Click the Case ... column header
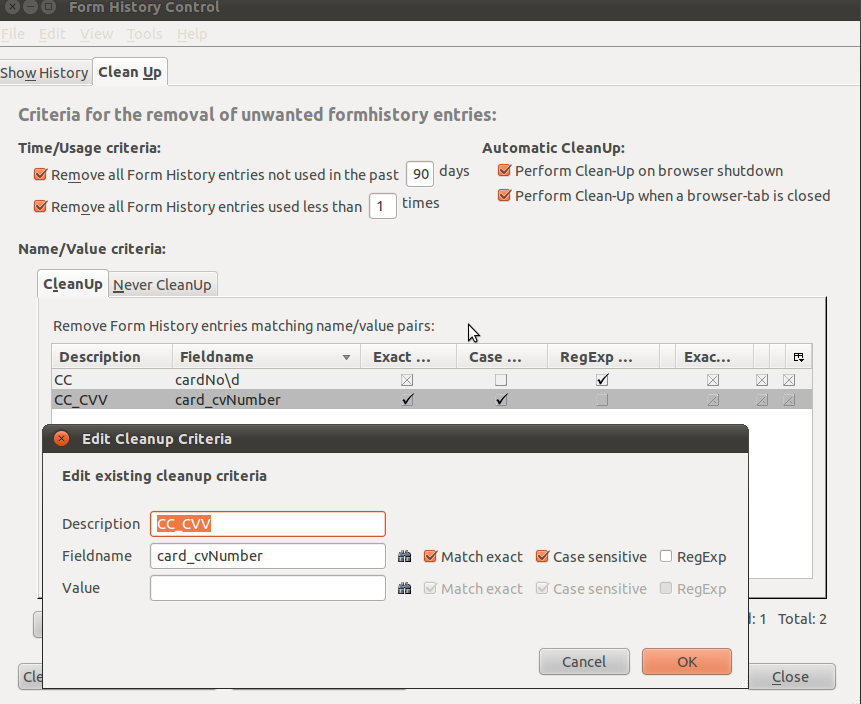This screenshot has width=861, height=704. (501, 357)
